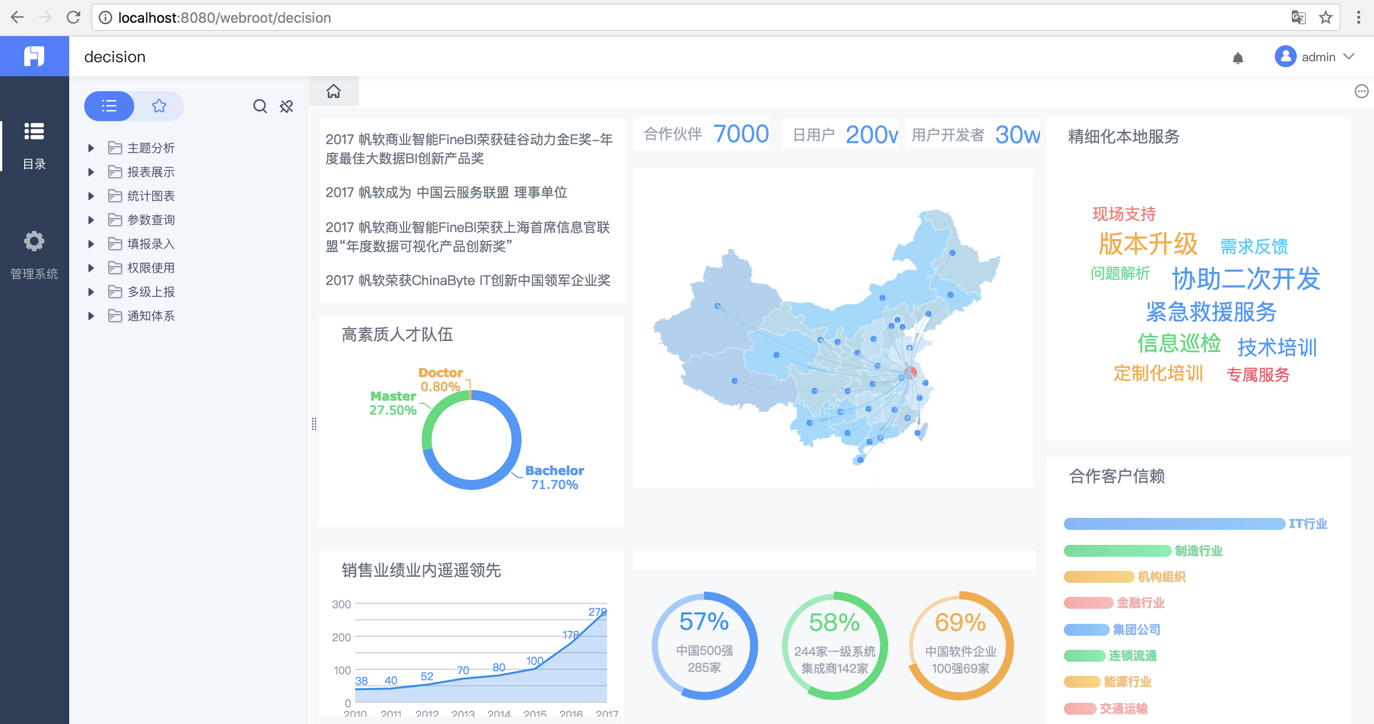Click the 69% 中国软件企业 ring gauge

click(x=961, y=645)
